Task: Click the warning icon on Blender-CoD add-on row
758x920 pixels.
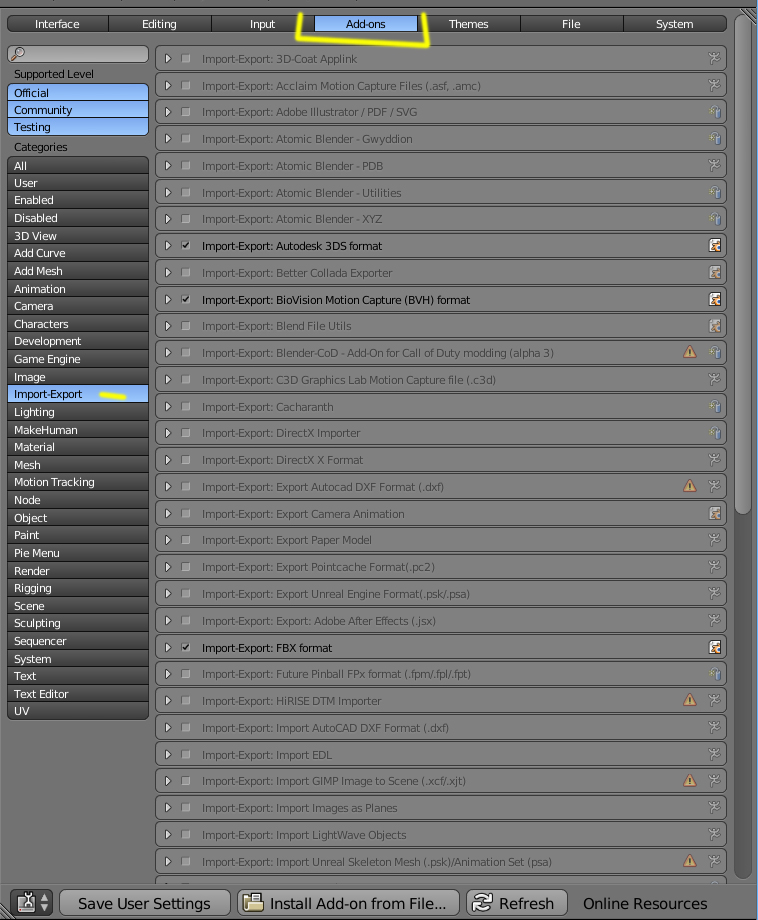Action: click(x=689, y=353)
